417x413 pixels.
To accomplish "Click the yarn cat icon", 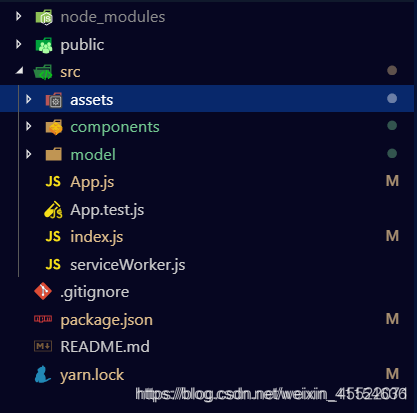I will click(x=43, y=374).
